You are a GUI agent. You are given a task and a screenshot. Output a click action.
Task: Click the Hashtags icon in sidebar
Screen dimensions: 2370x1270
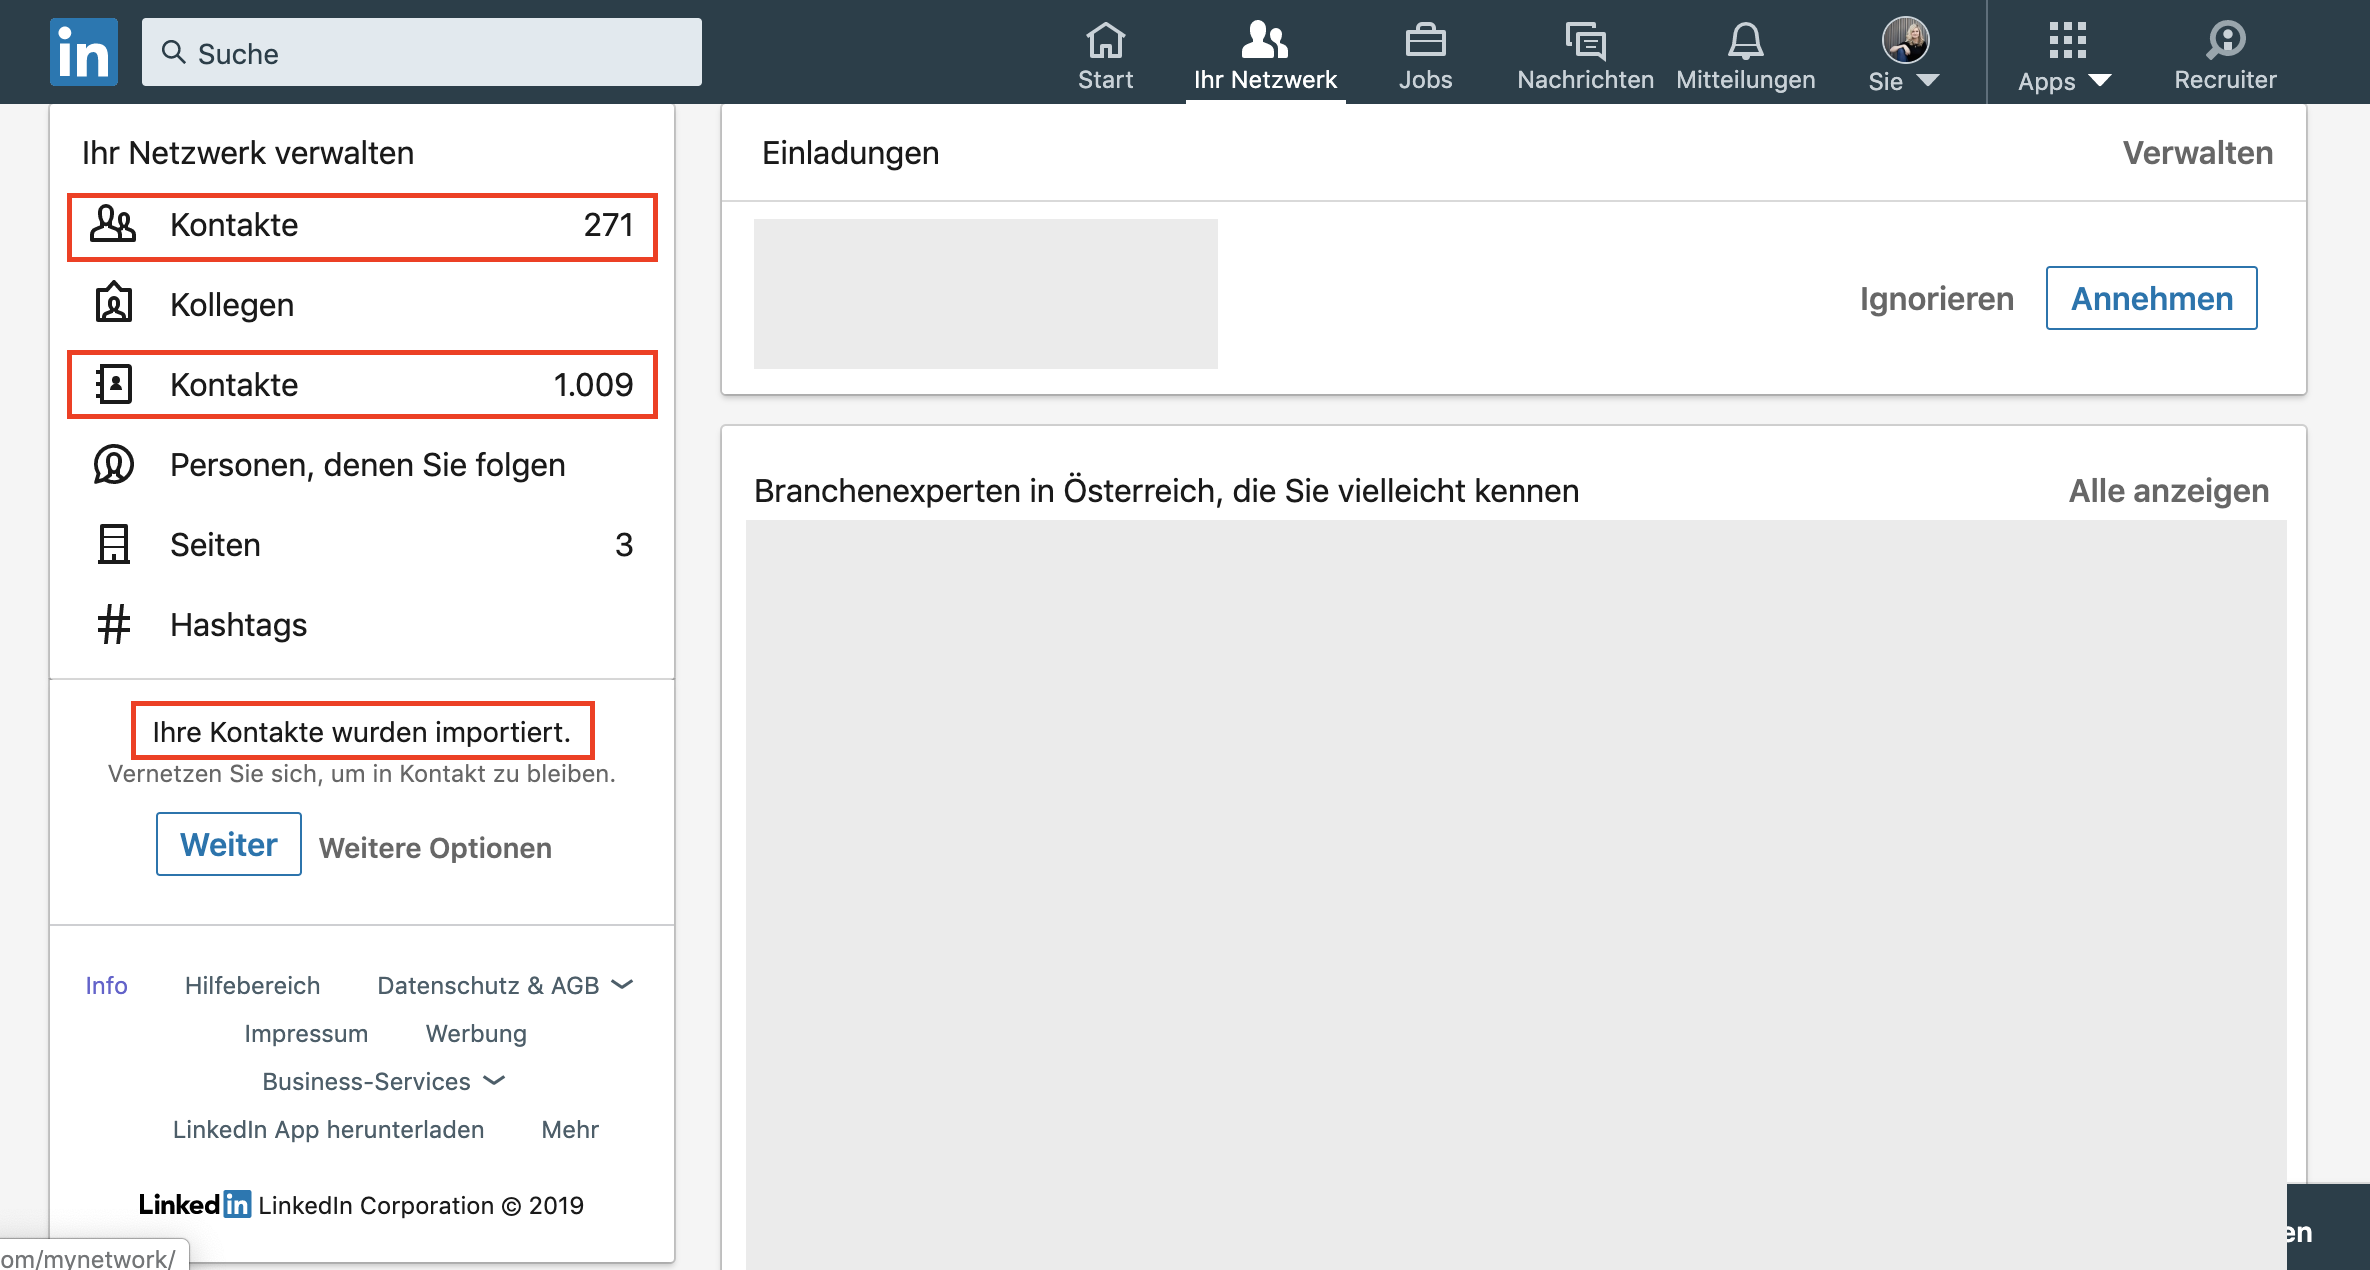click(114, 625)
